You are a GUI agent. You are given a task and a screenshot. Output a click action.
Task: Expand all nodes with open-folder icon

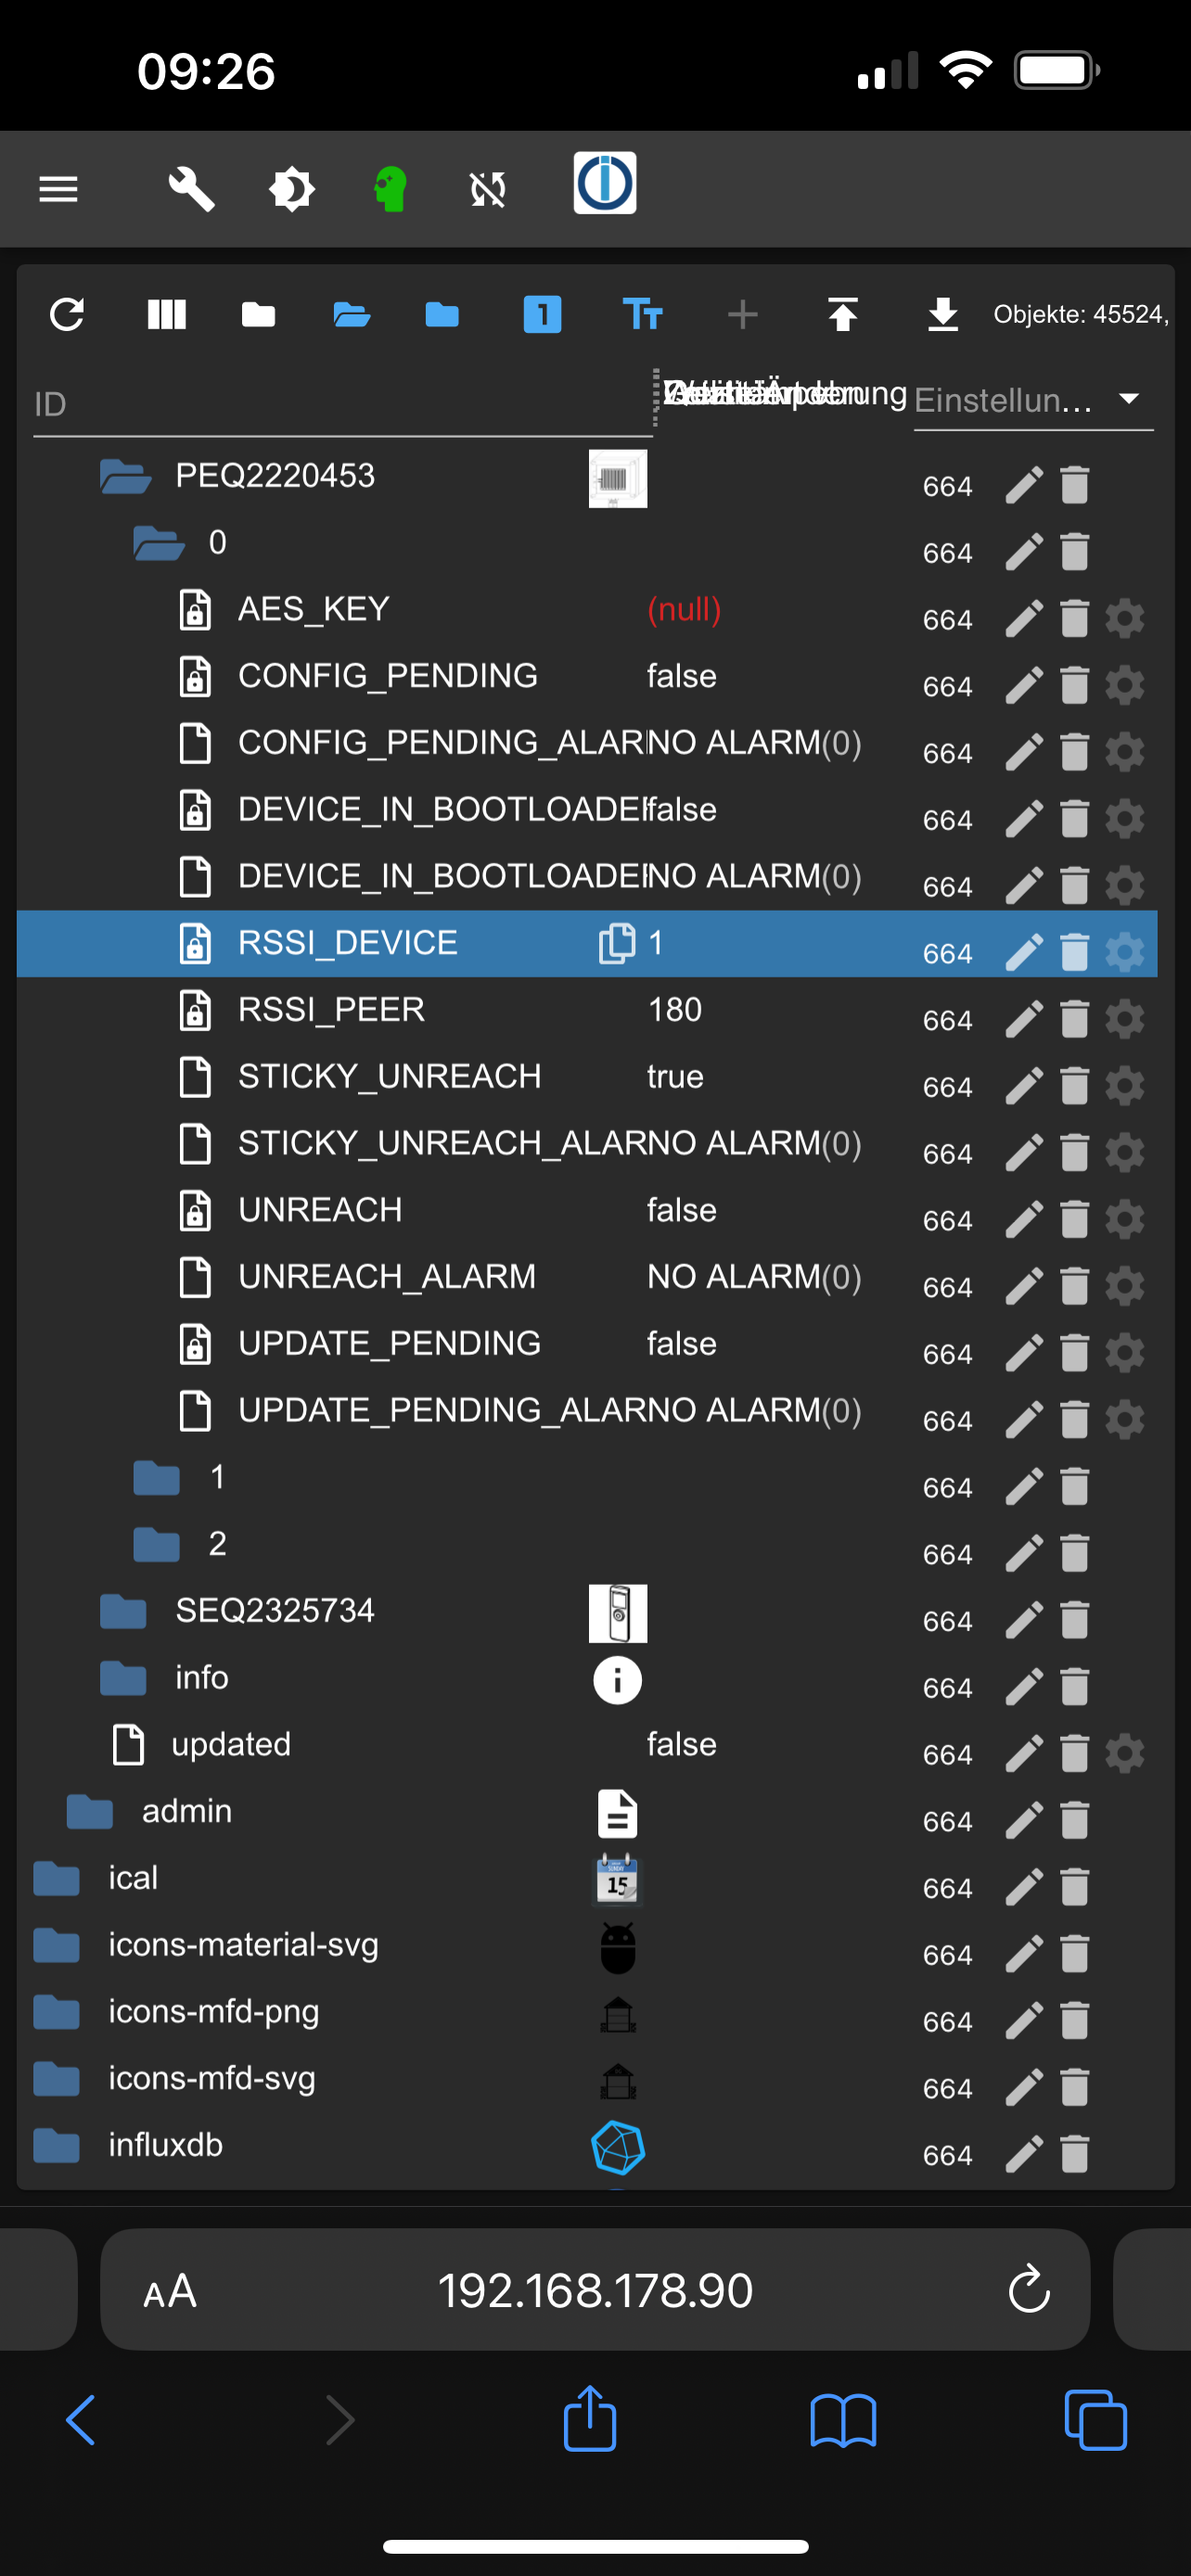click(x=351, y=315)
